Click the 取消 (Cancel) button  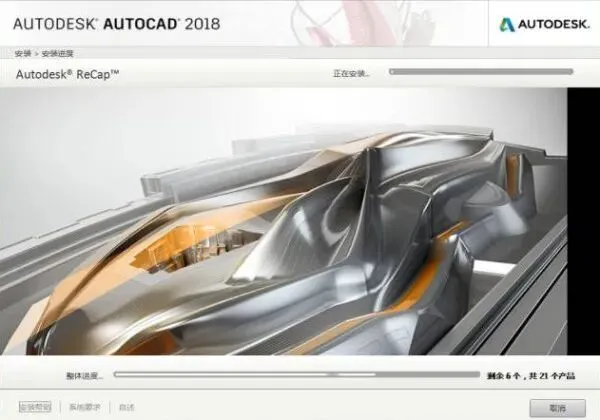(x=557, y=408)
